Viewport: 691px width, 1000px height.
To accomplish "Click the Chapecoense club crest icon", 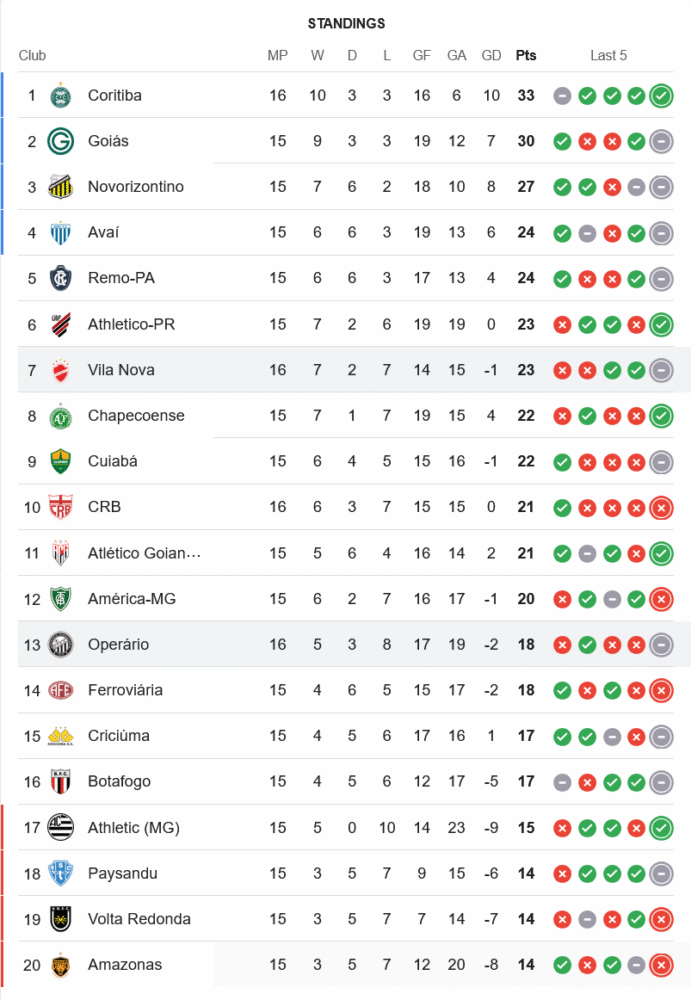I will (61, 416).
